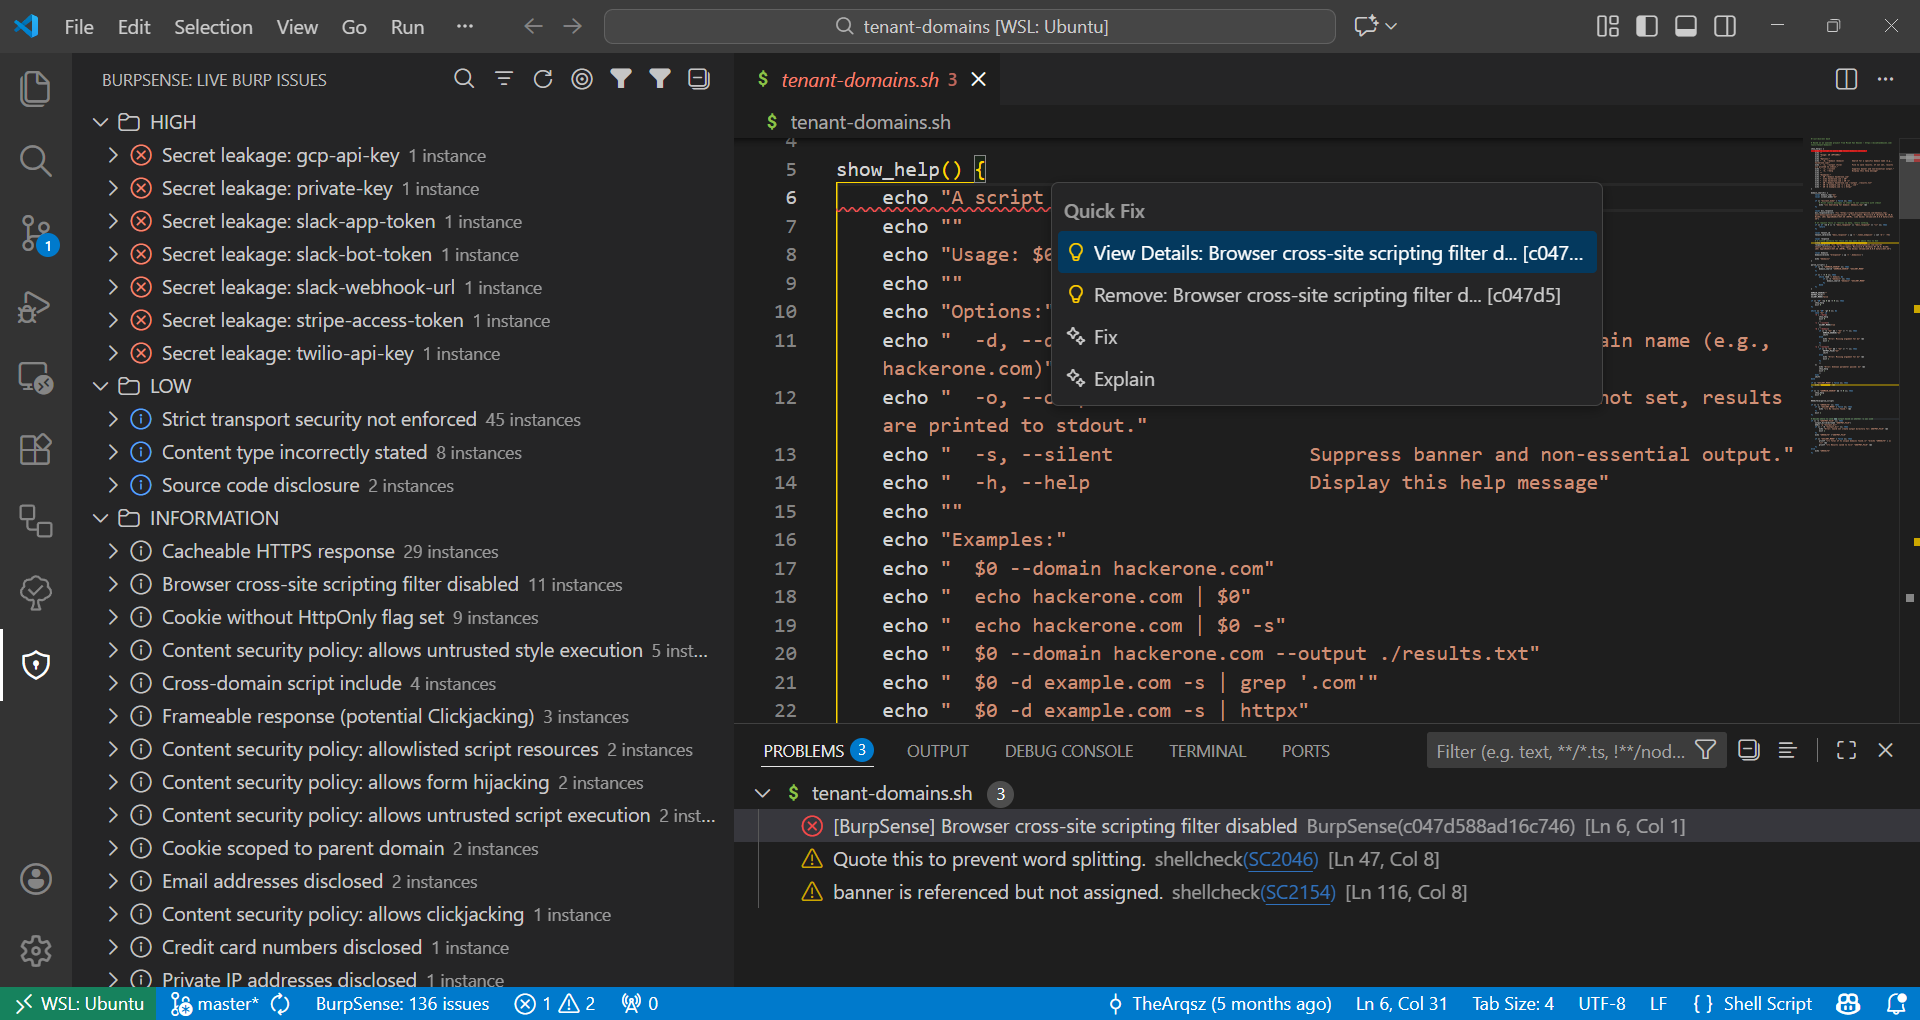Open the Testing view in the activity bar
The image size is (1920, 1020).
point(36,592)
